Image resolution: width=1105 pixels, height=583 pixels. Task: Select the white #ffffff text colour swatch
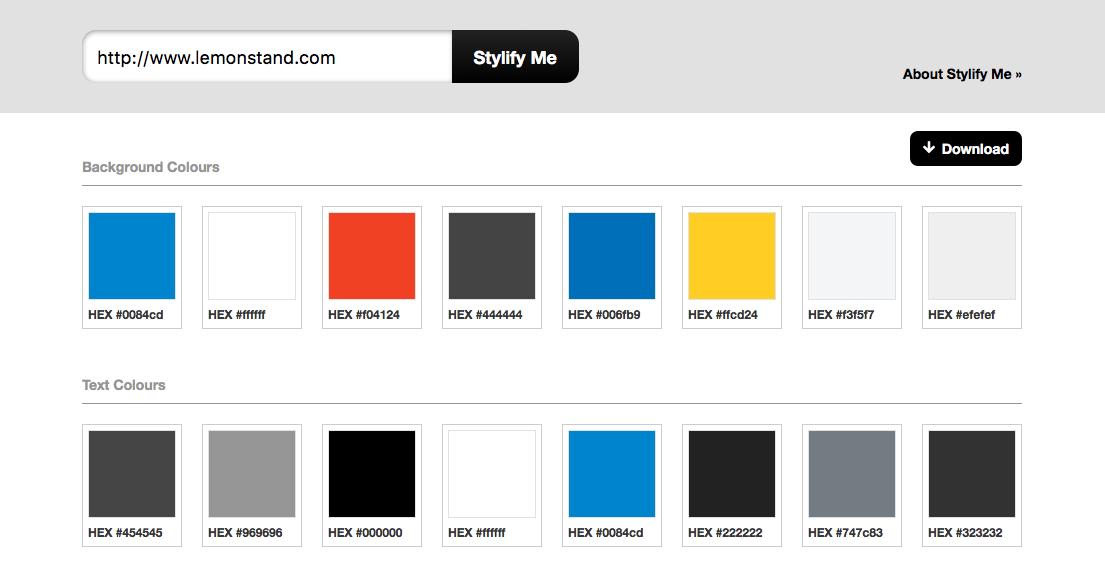492,474
